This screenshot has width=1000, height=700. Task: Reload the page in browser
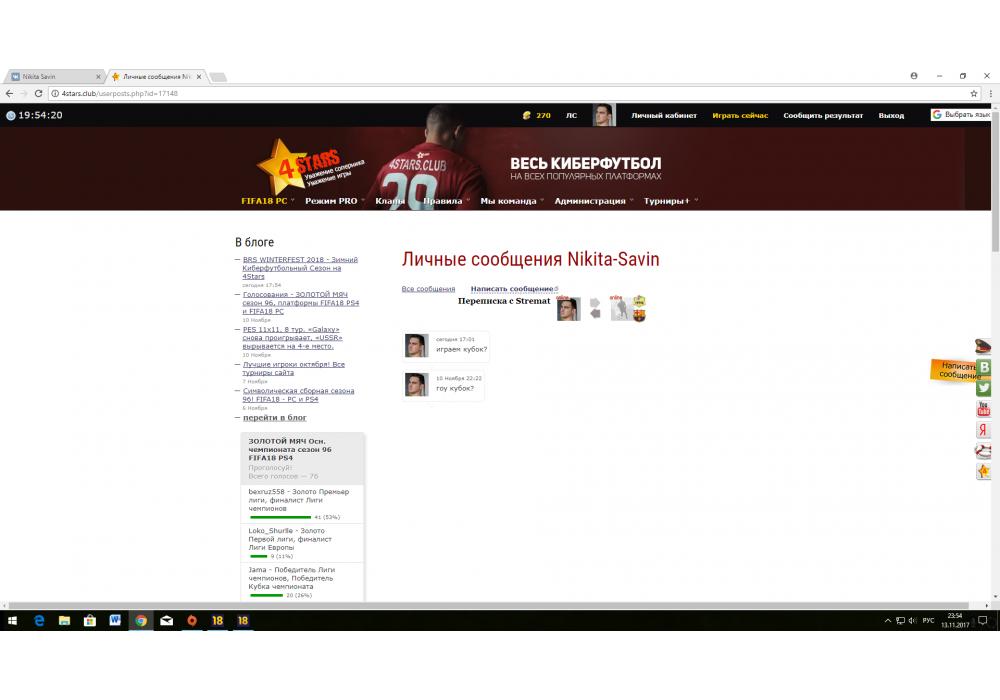click(x=37, y=93)
